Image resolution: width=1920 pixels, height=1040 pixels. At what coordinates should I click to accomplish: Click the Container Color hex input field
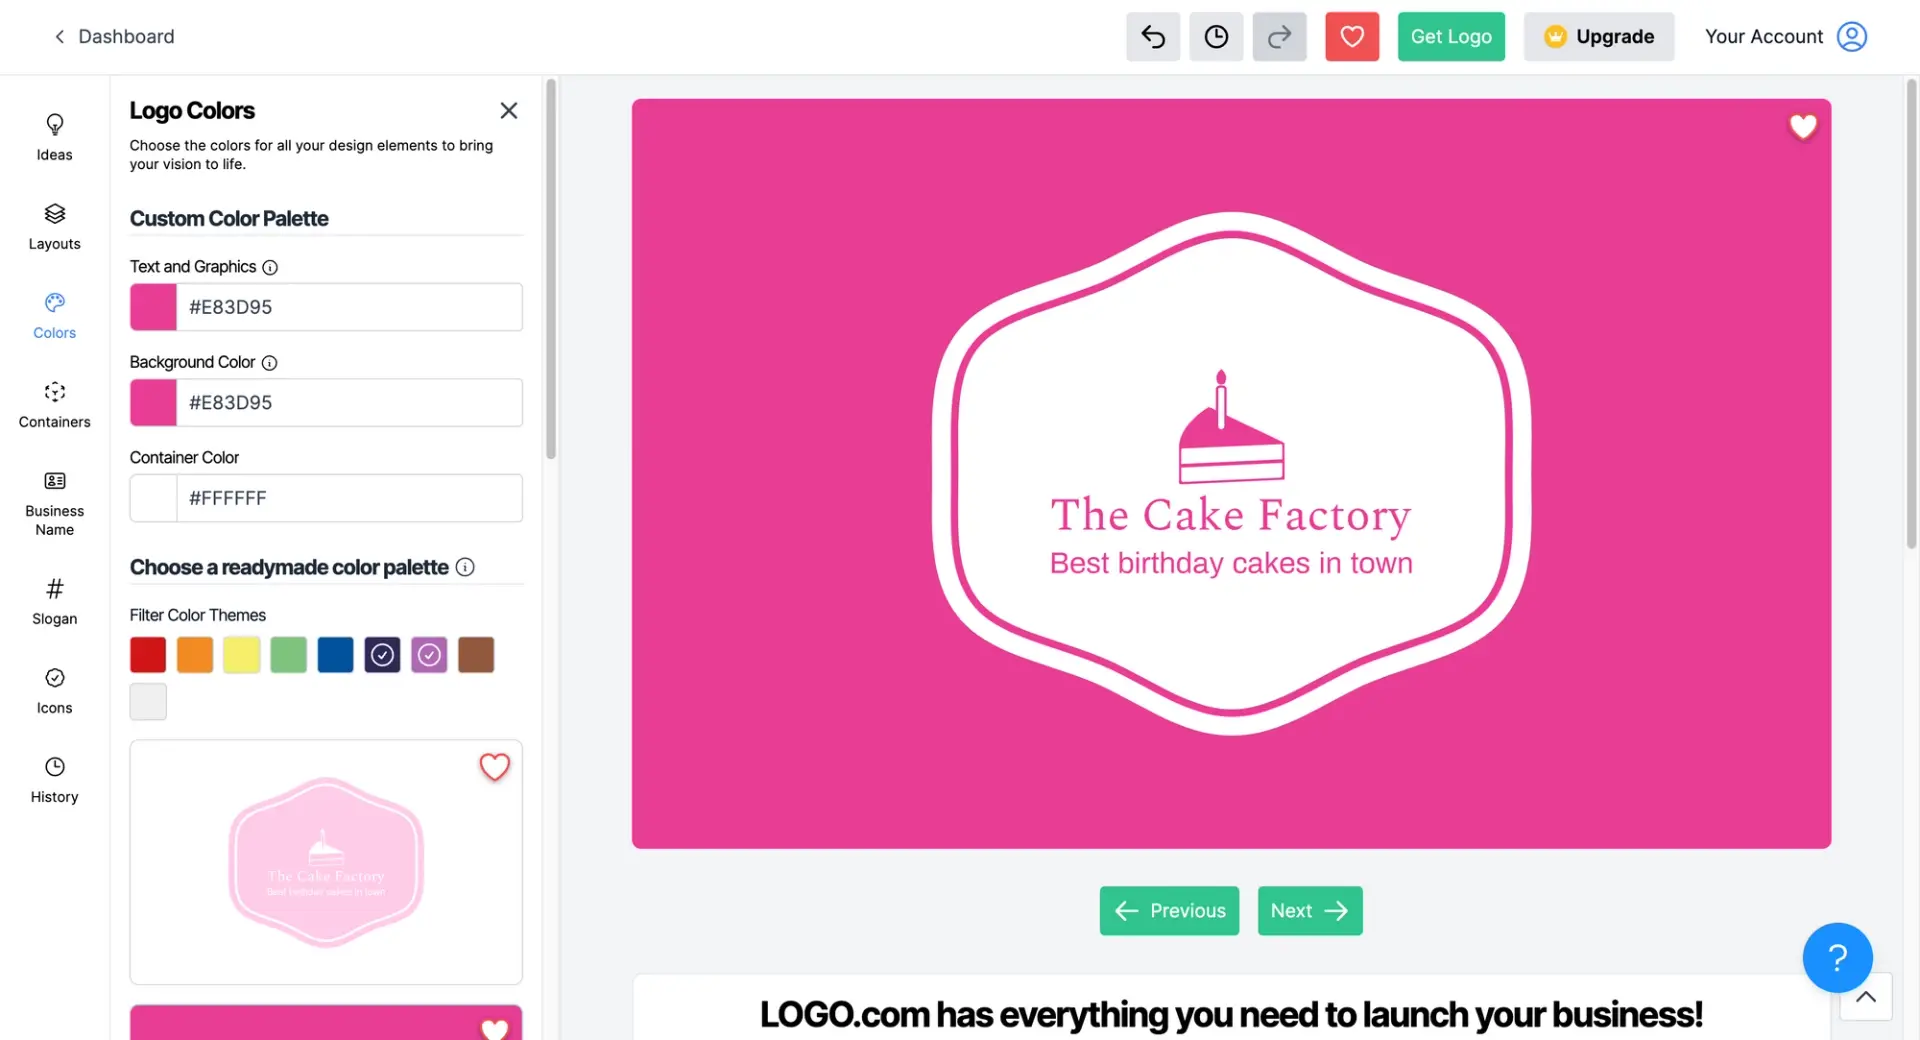coord(348,498)
